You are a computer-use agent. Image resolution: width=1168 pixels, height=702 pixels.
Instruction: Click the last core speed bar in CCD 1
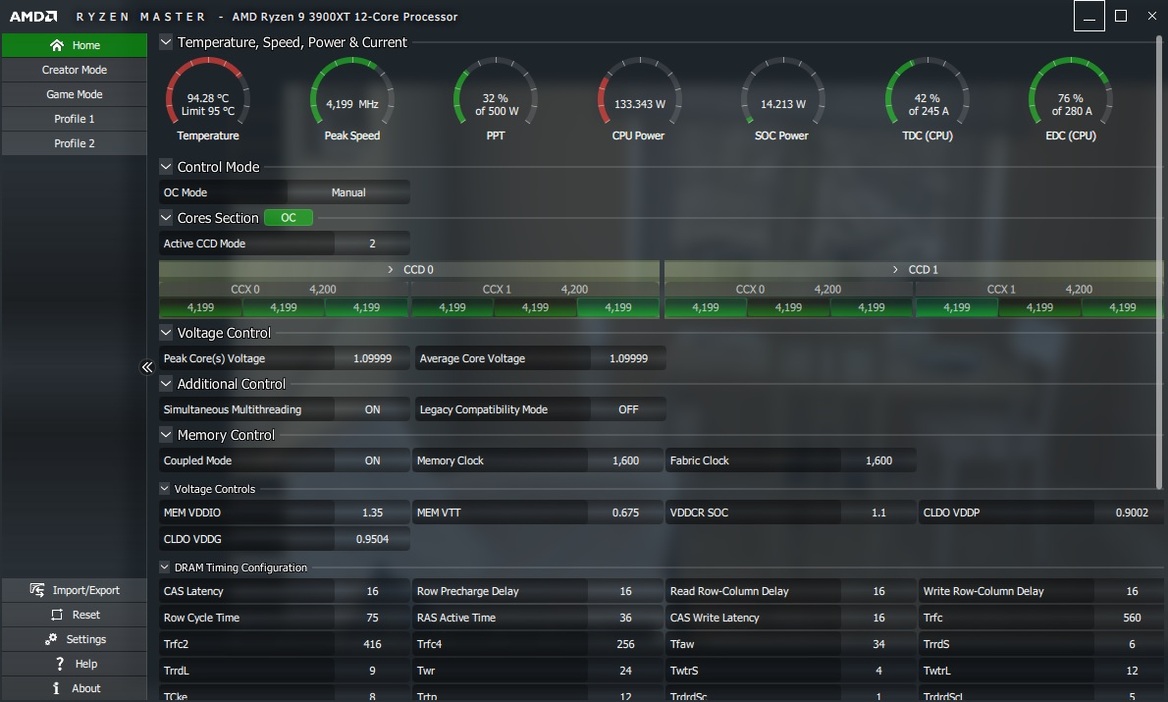1122,307
